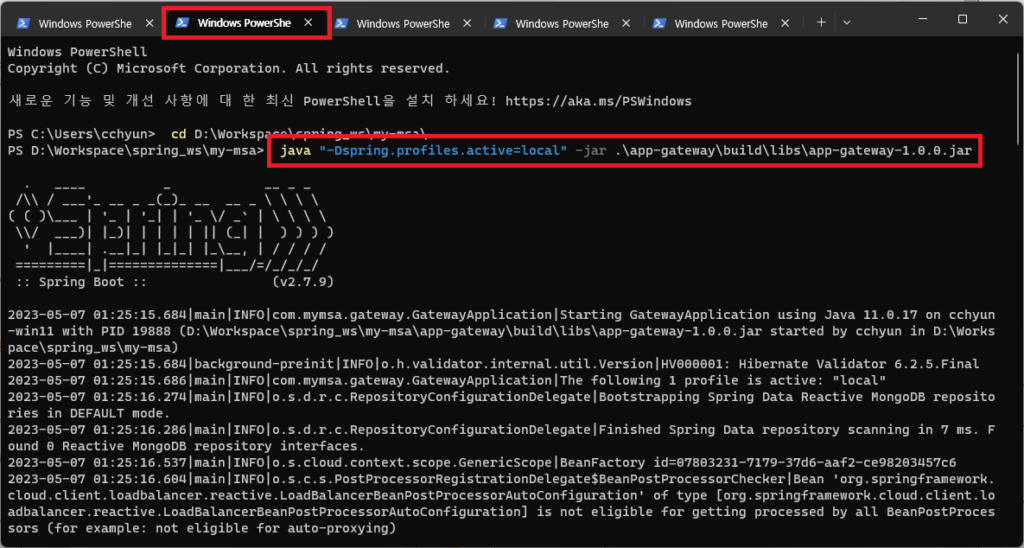This screenshot has width=1024, height=548.
Task: Close the fifth PowerShell tab
Action: coord(785,23)
